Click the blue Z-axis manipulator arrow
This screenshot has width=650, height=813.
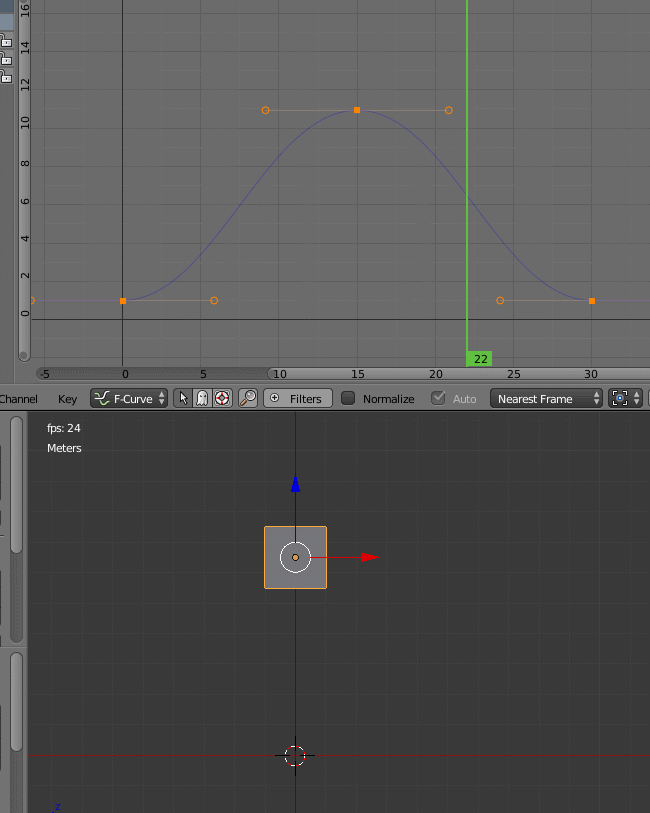(x=295, y=484)
